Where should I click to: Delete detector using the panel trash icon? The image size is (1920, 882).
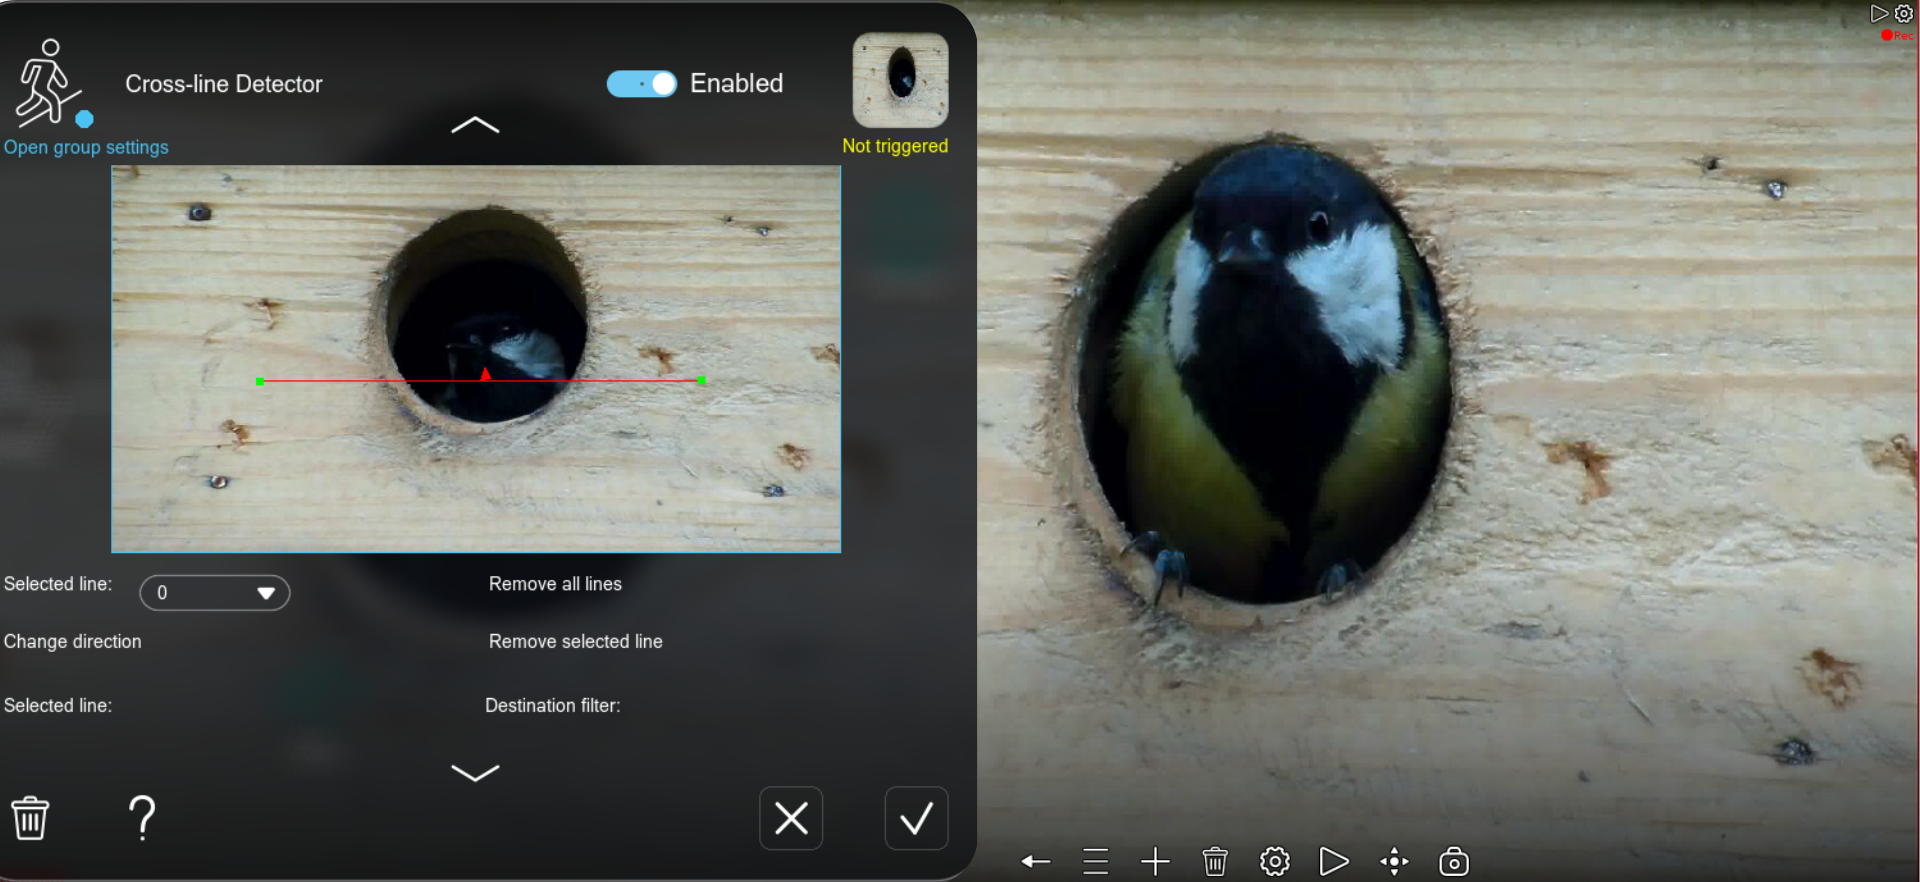click(x=30, y=818)
